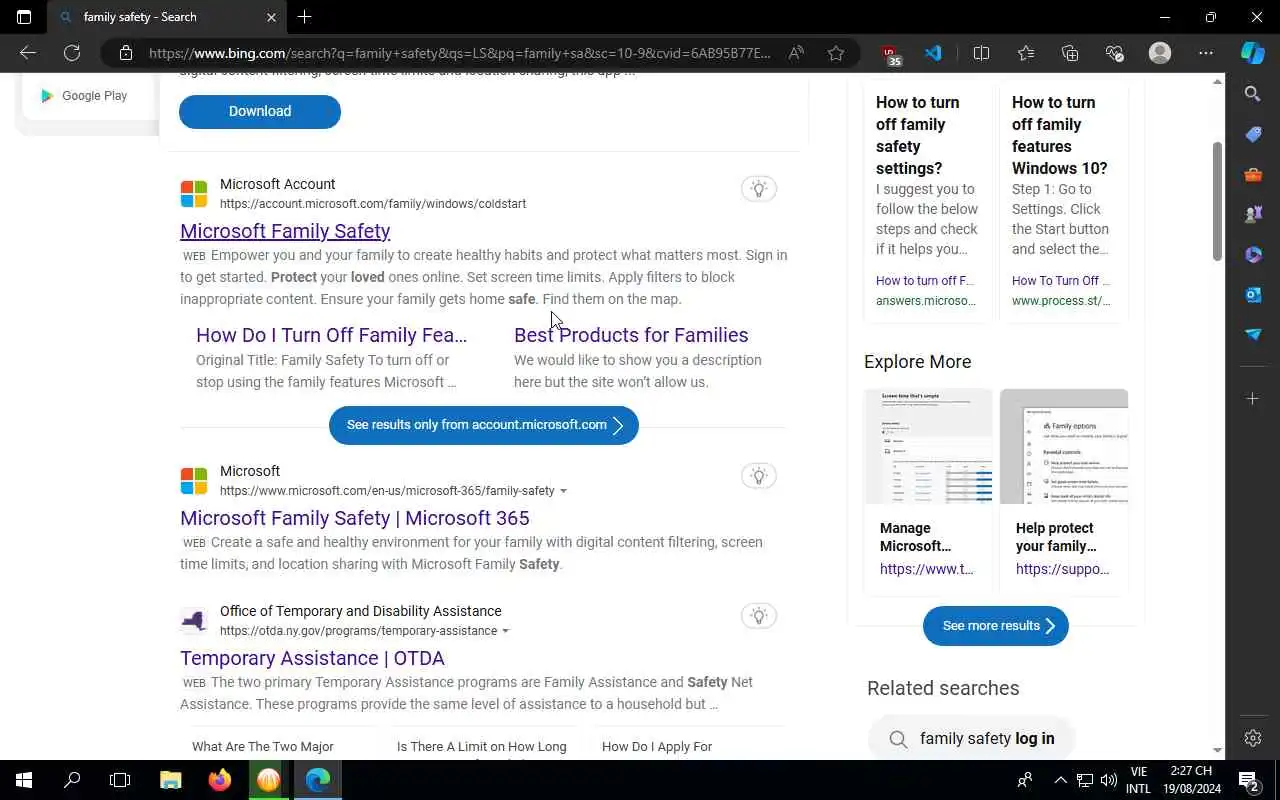Screen dimensions: 1280x800
Task: Open Microsoft Family Safety result link
Action: click(285, 231)
